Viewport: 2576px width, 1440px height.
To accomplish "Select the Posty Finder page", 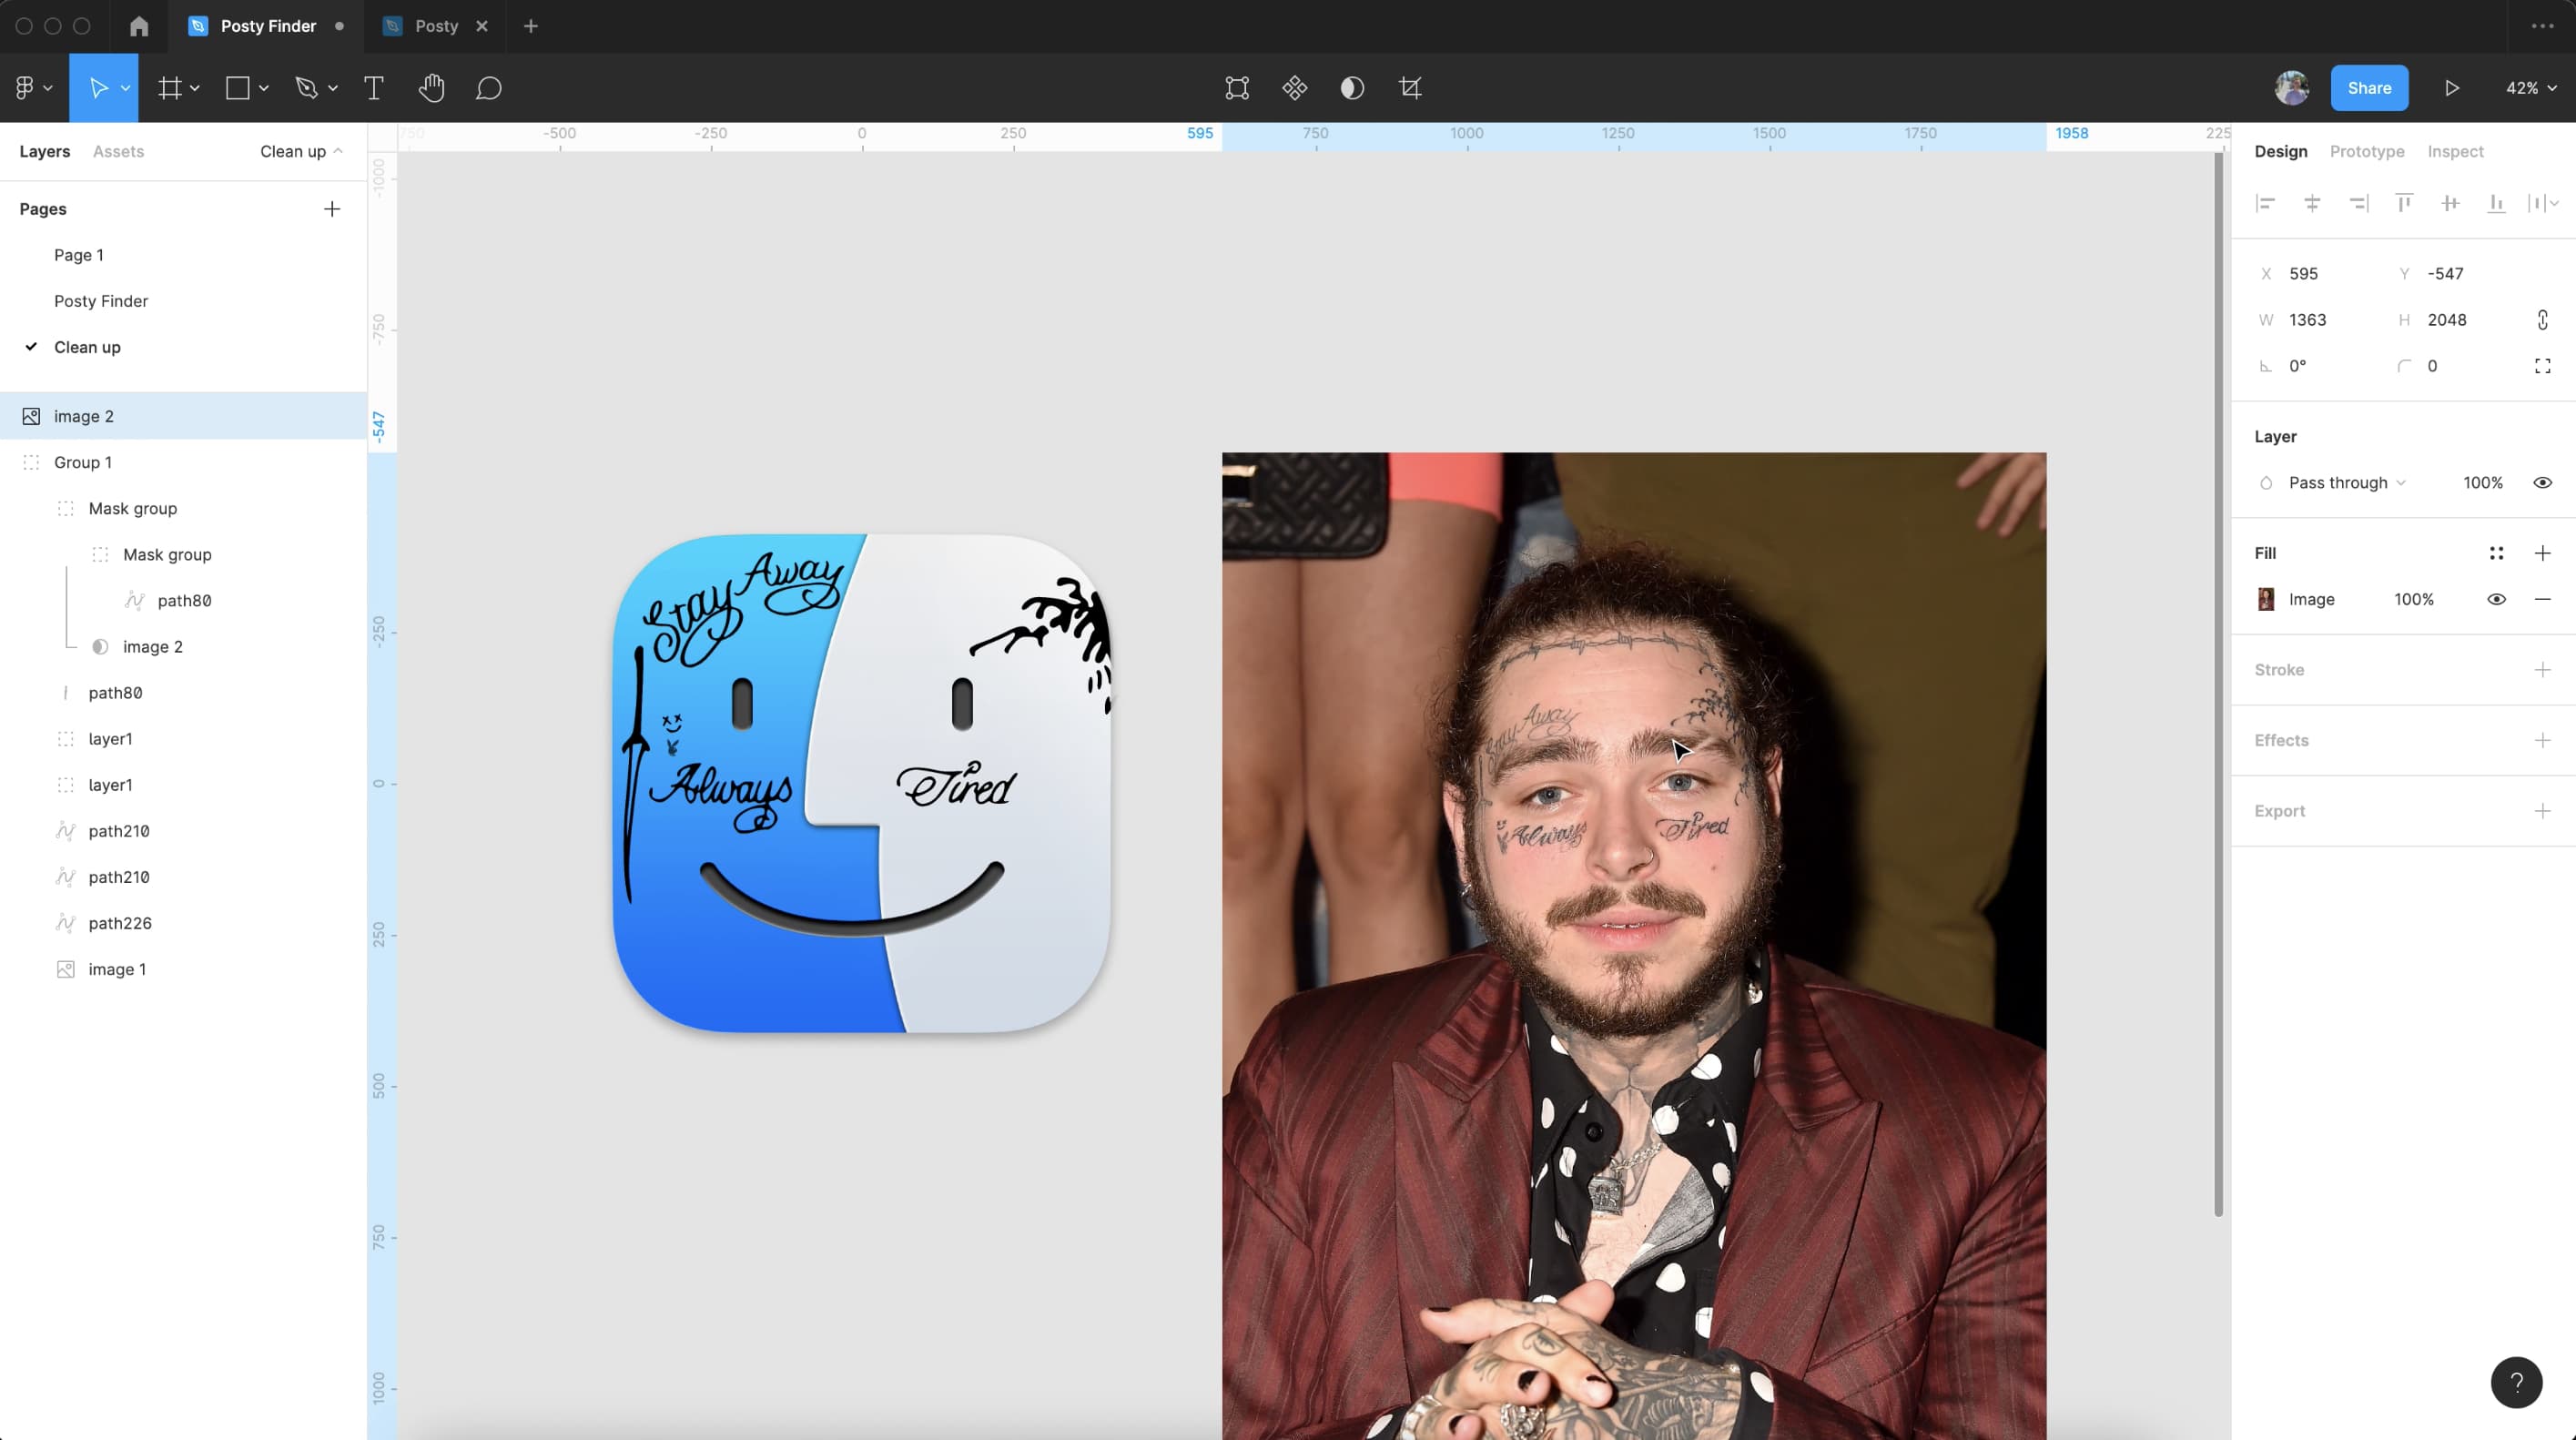I will coord(101,300).
